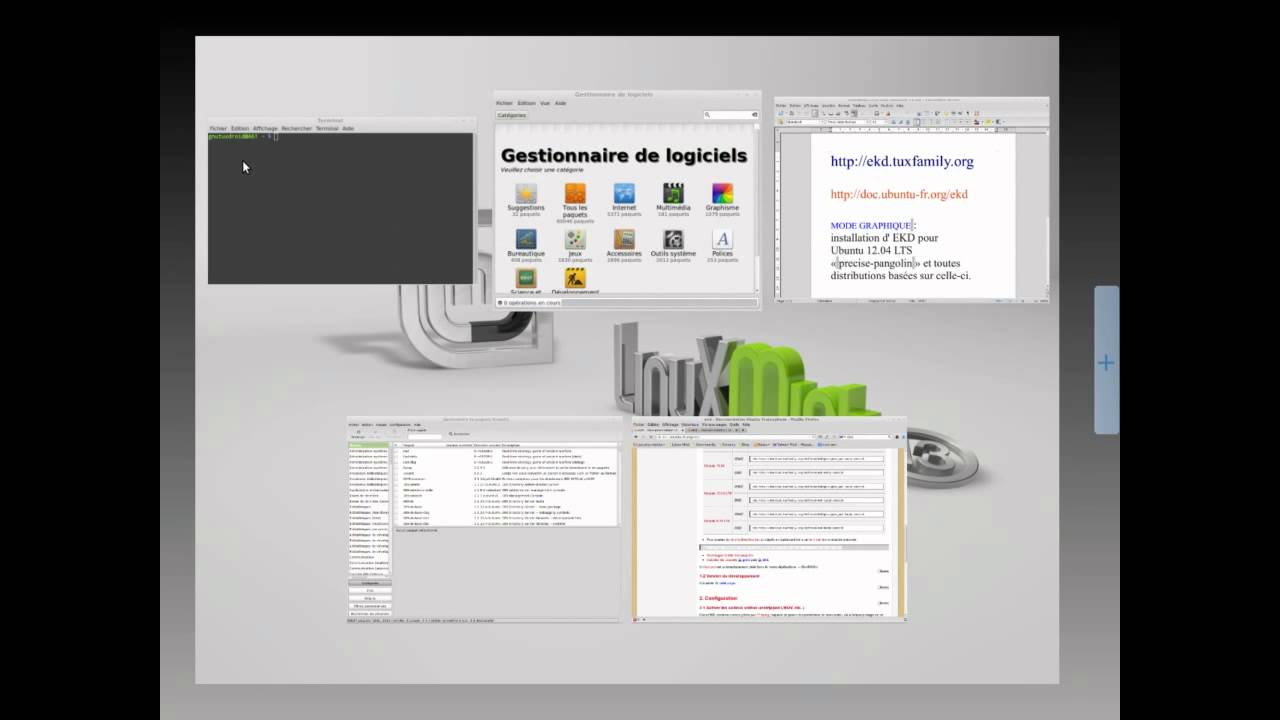Open the Internet category icon
The width and height of the screenshot is (1280, 720).
click(624, 193)
